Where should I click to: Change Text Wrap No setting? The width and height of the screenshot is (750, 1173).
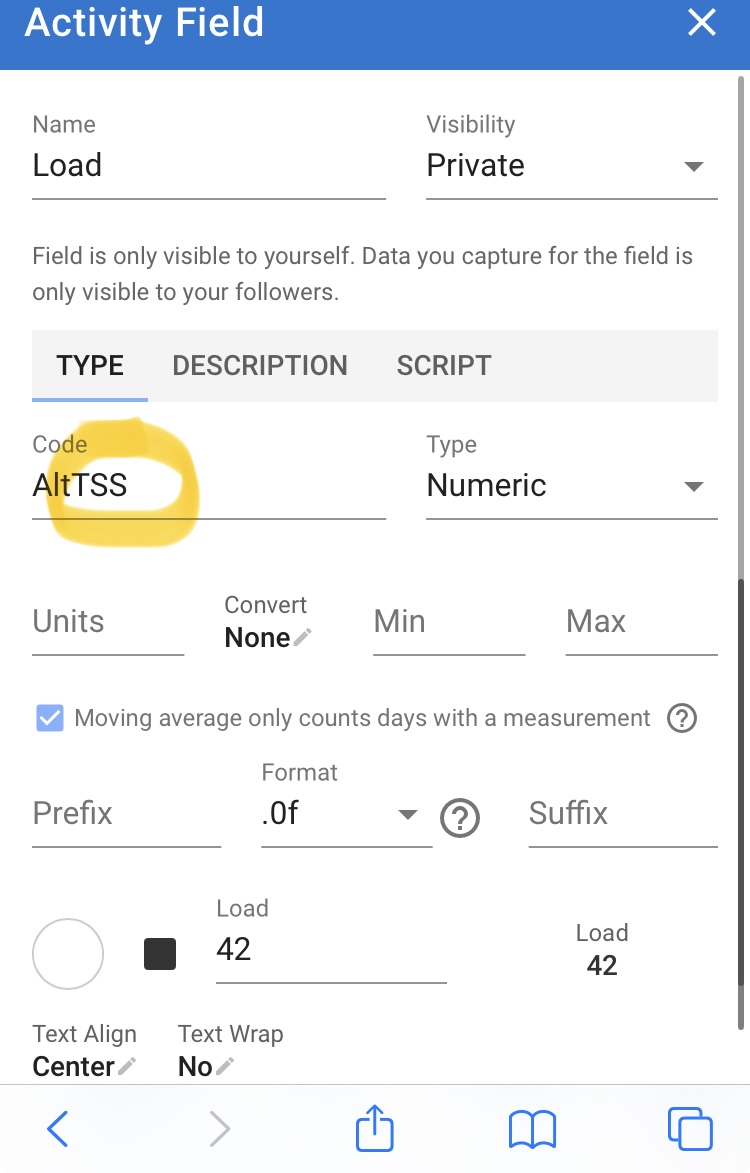click(206, 1066)
